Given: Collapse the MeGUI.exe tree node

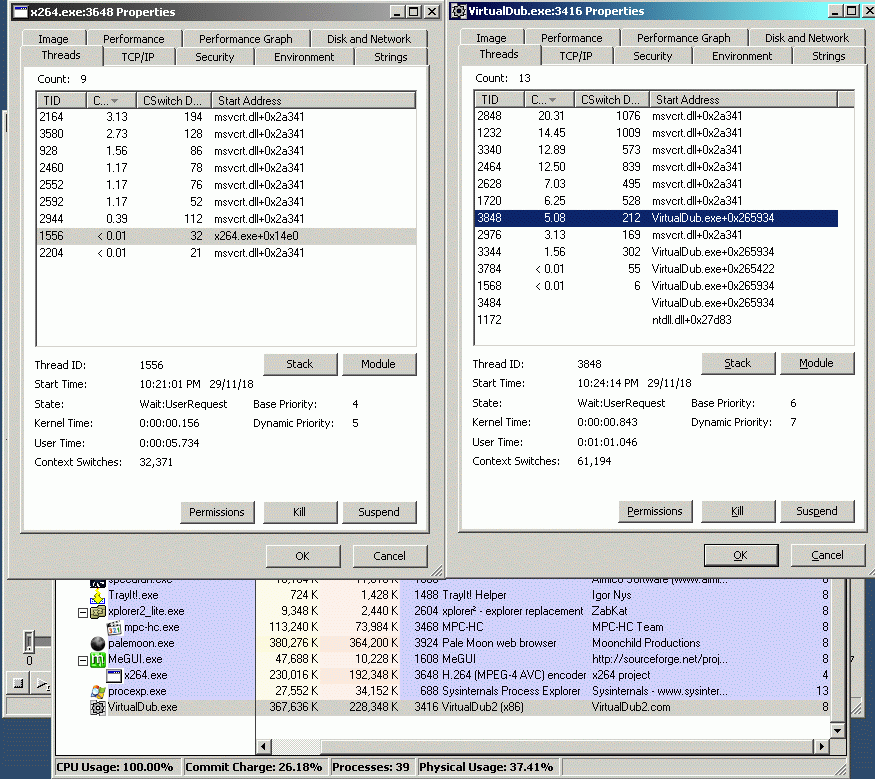Looking at the screenshot, I should tap(83, 661).
